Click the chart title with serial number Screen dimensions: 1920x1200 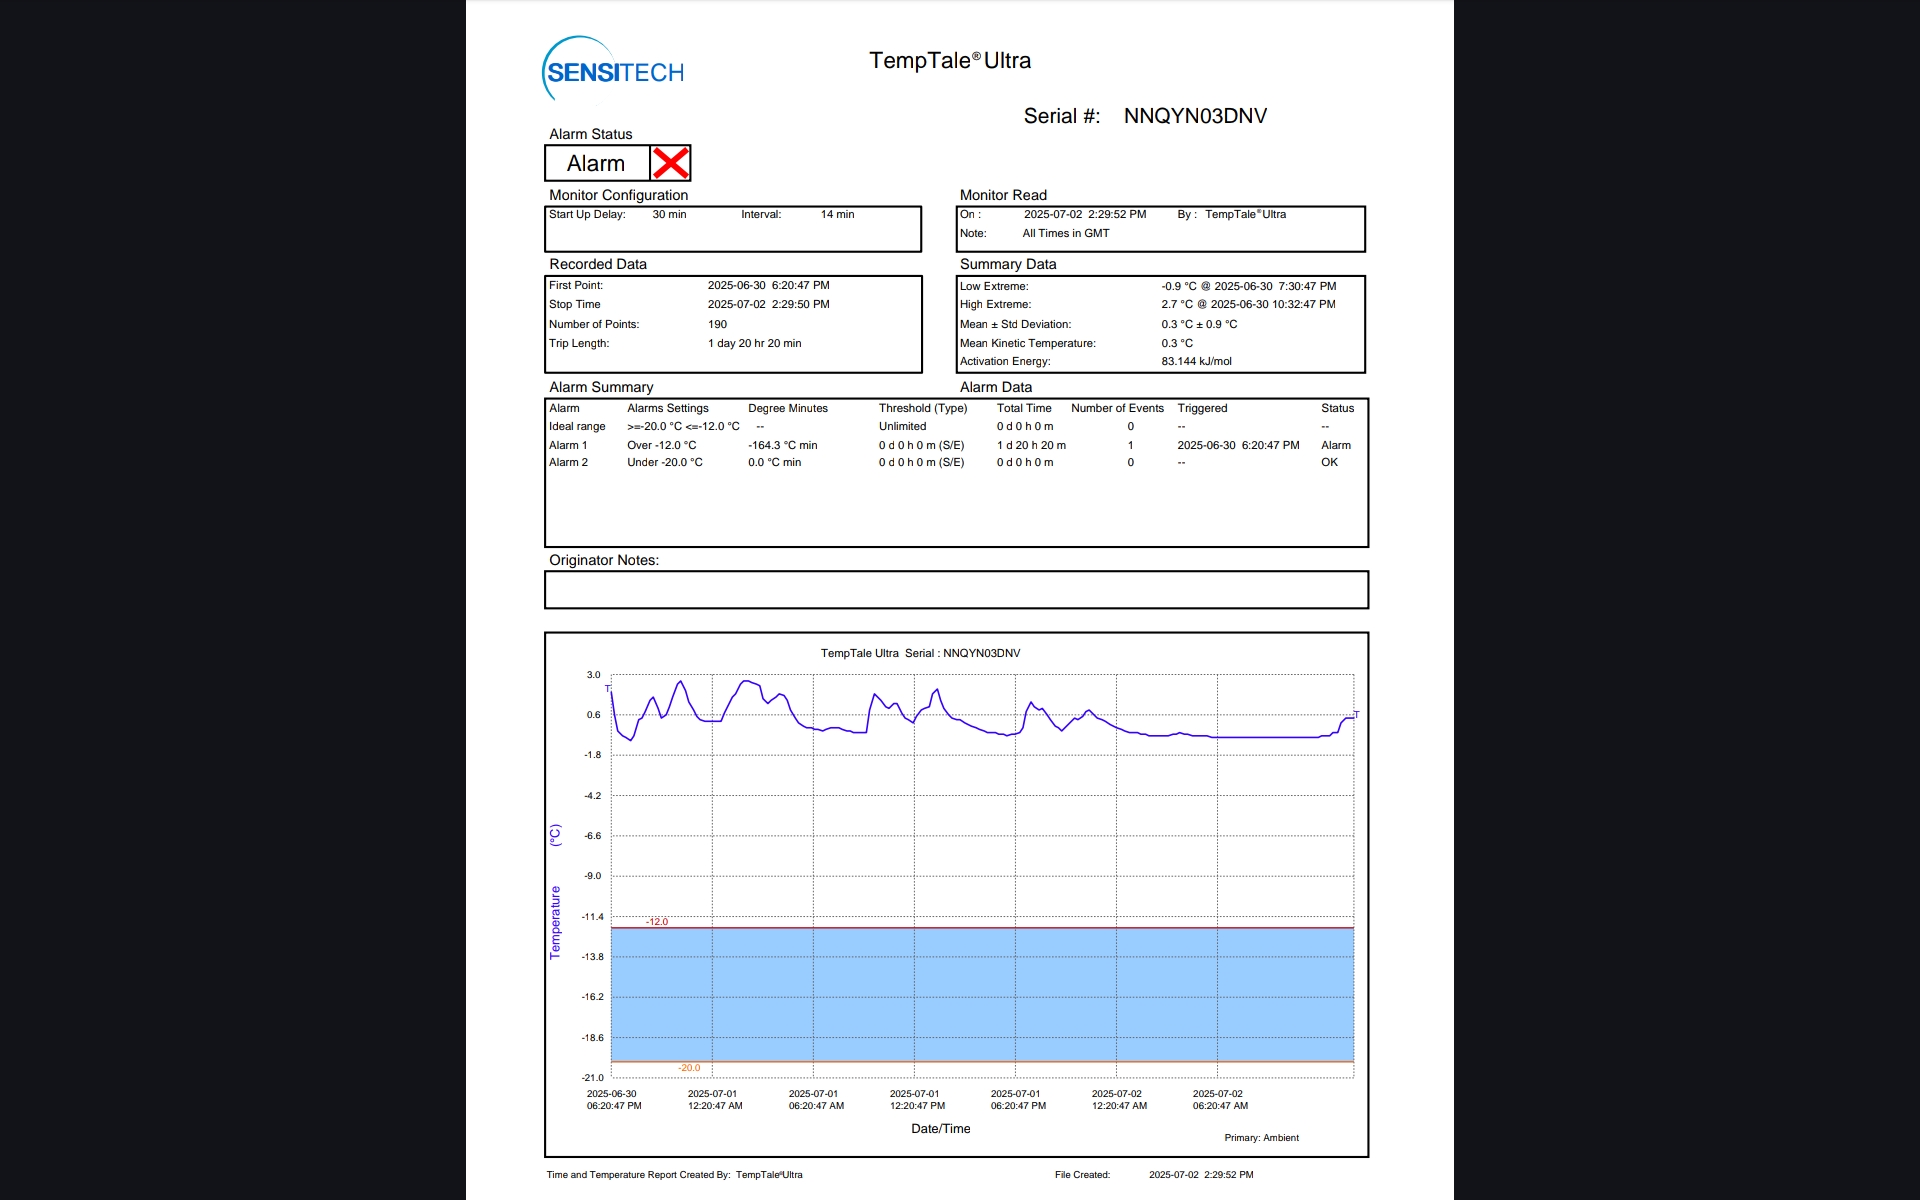coord(920,653)
